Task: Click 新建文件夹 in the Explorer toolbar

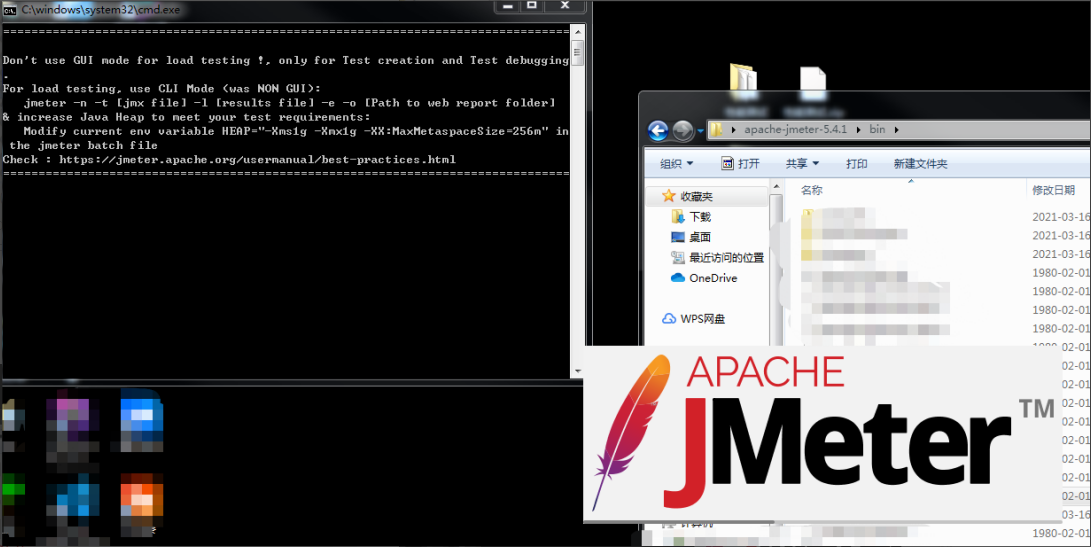Action: (x=921, y=164)
